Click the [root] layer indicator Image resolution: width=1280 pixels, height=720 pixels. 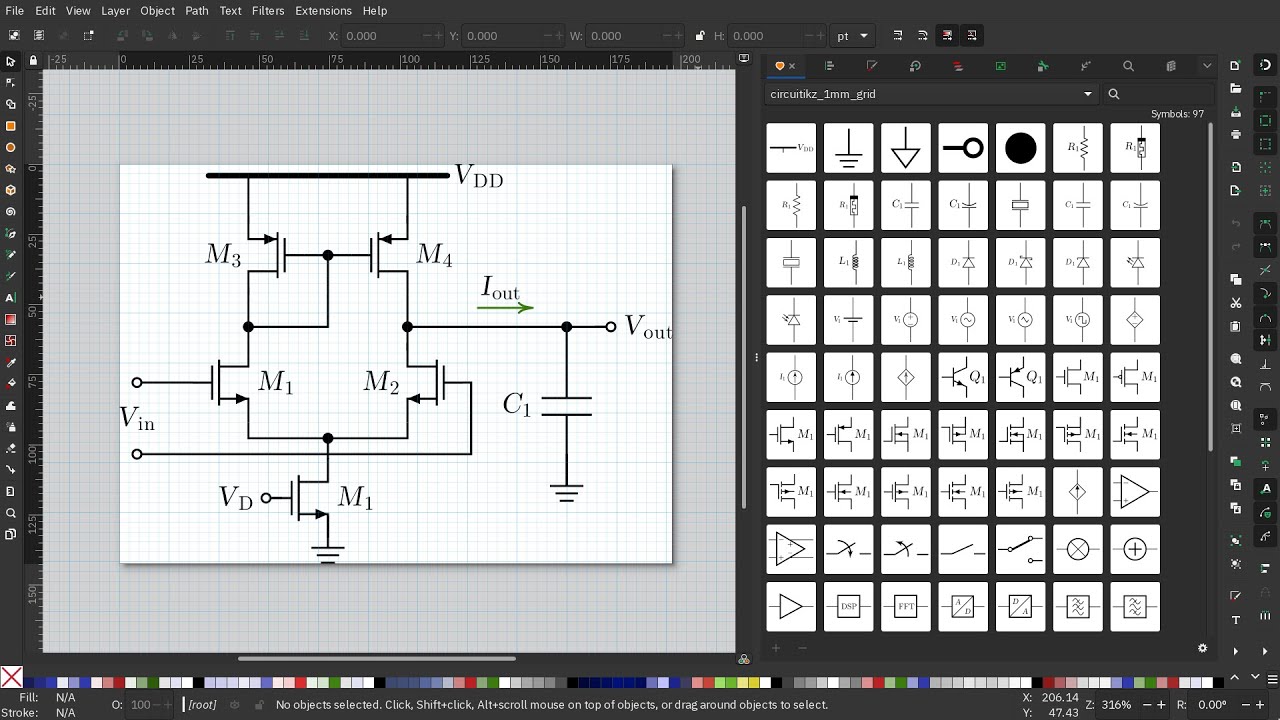(203, 705)
